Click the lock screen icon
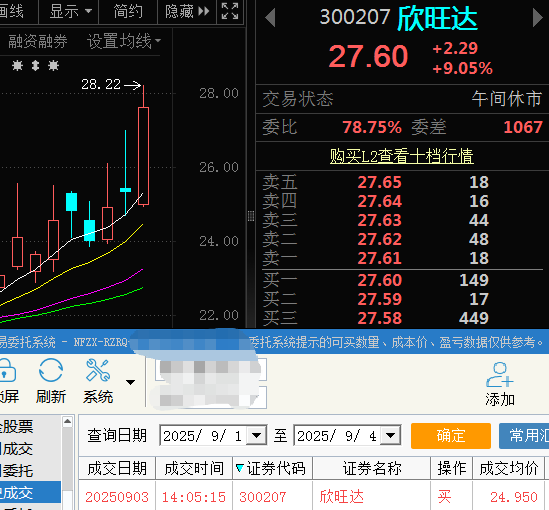The height and width of the screenshot is (510, 549). (x=7, y=370)
